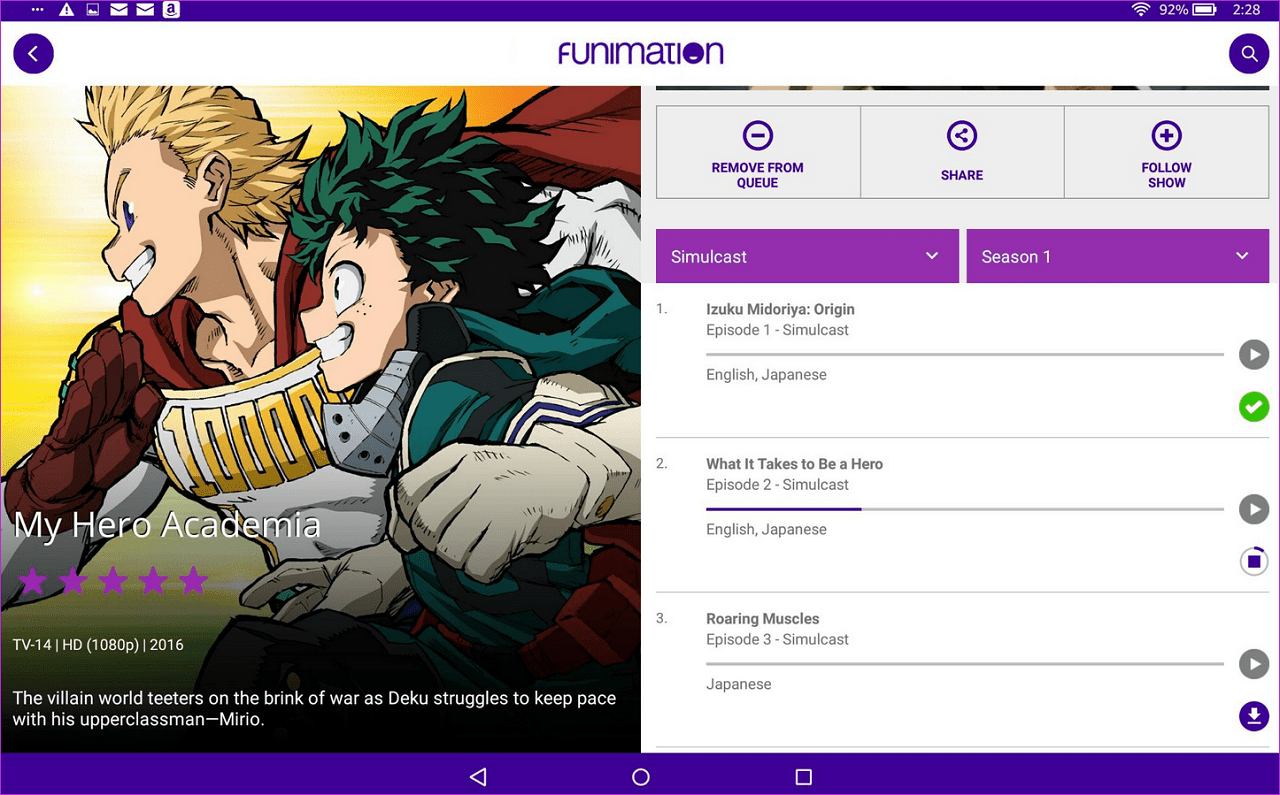Follow the show
Viewport: 1280px width, 795px height.
(x=1166, y=153)
